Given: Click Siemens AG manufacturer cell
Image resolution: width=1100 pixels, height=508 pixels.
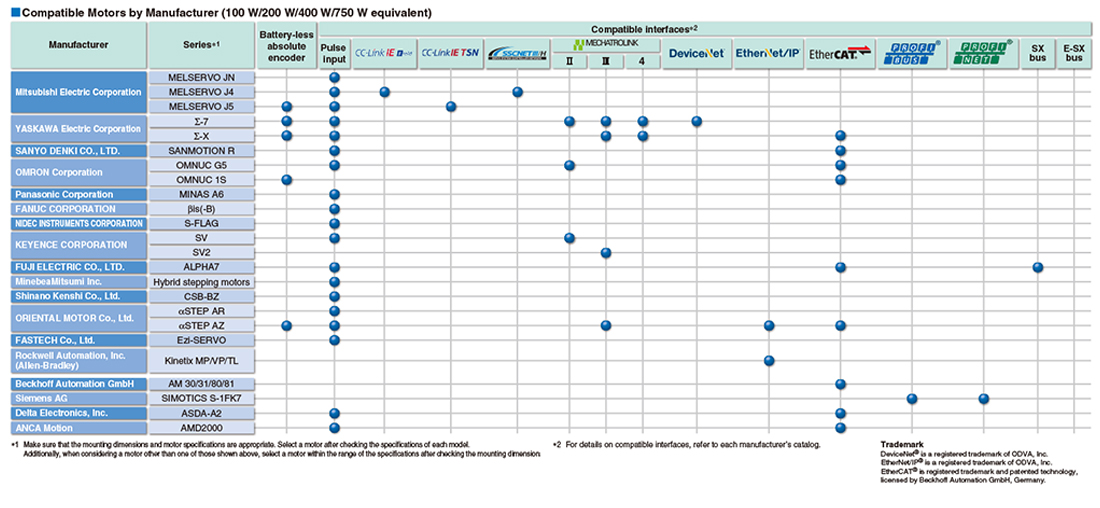Looking at the screenshot, I should [x=79, y=399].
